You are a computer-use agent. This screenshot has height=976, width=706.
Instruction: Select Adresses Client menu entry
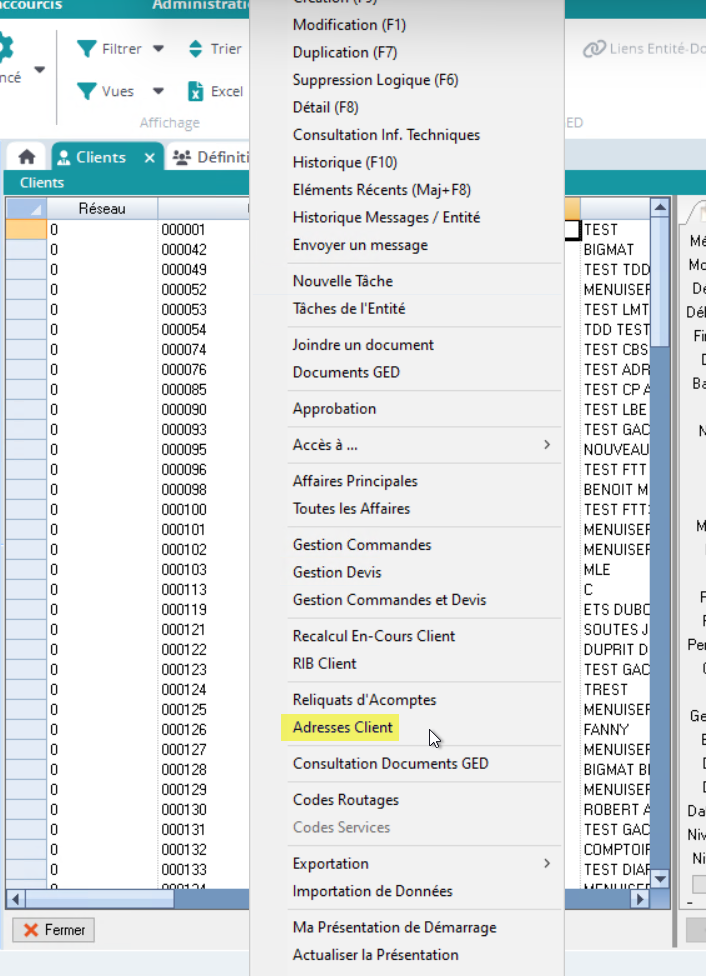point(343,727)
